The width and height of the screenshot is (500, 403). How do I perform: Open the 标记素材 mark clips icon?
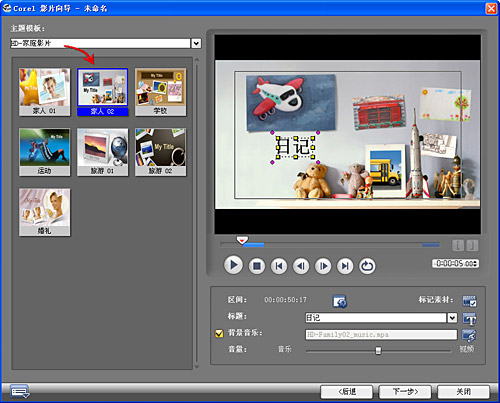469,301
